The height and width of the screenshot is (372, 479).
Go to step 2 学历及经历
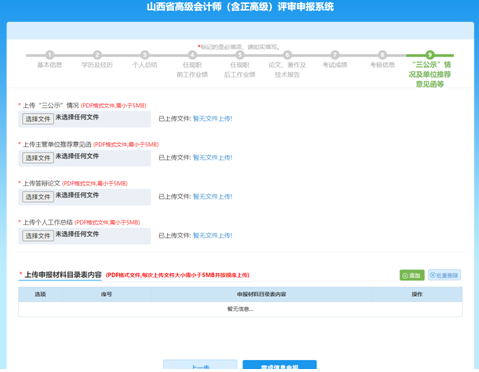pos(97,55)
